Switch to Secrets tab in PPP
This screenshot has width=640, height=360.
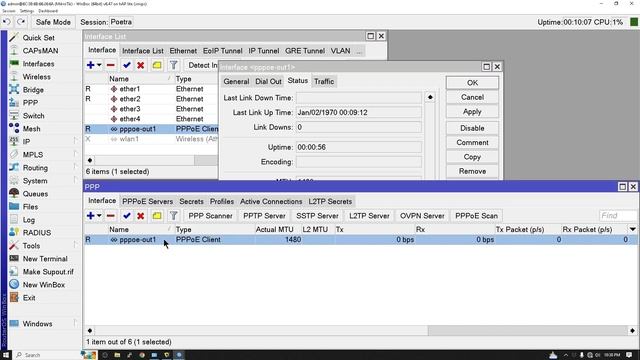(x=191, y=202)
